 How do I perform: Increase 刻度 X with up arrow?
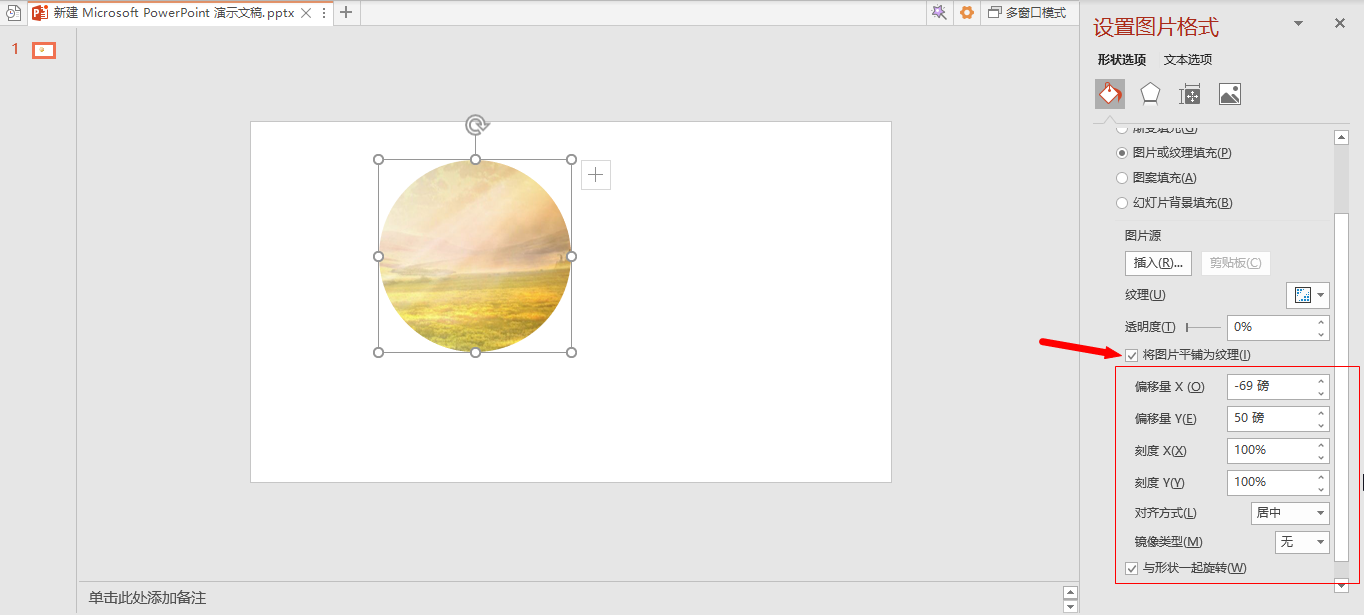tap(1322, 444)
